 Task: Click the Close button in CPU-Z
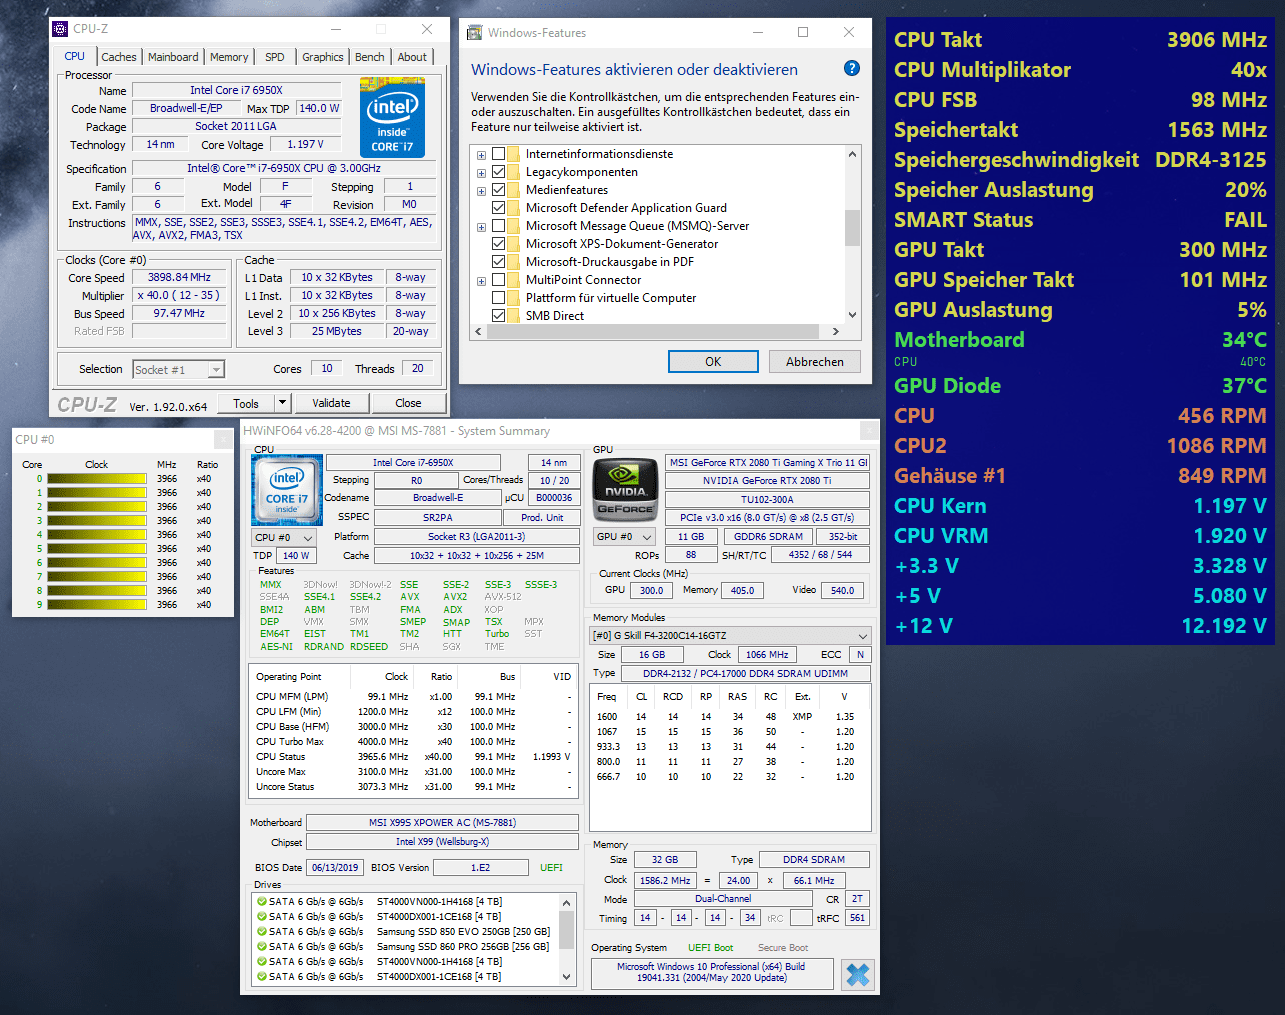point(408,403)
